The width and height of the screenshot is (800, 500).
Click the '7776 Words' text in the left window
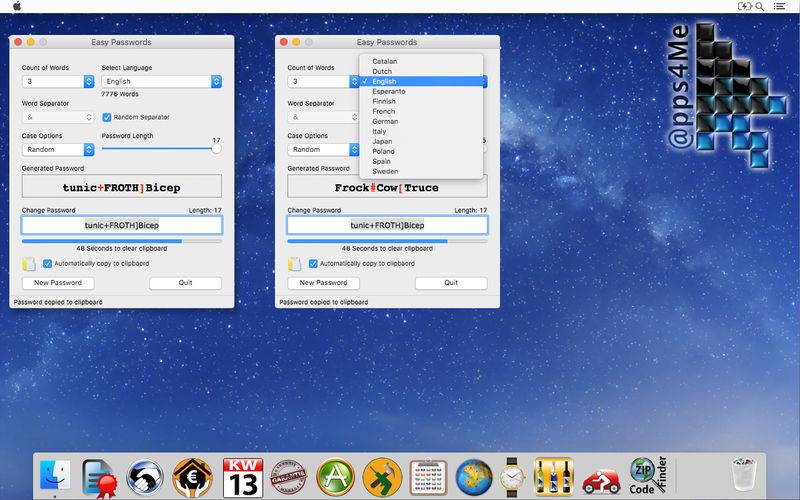tap(120, 94)
